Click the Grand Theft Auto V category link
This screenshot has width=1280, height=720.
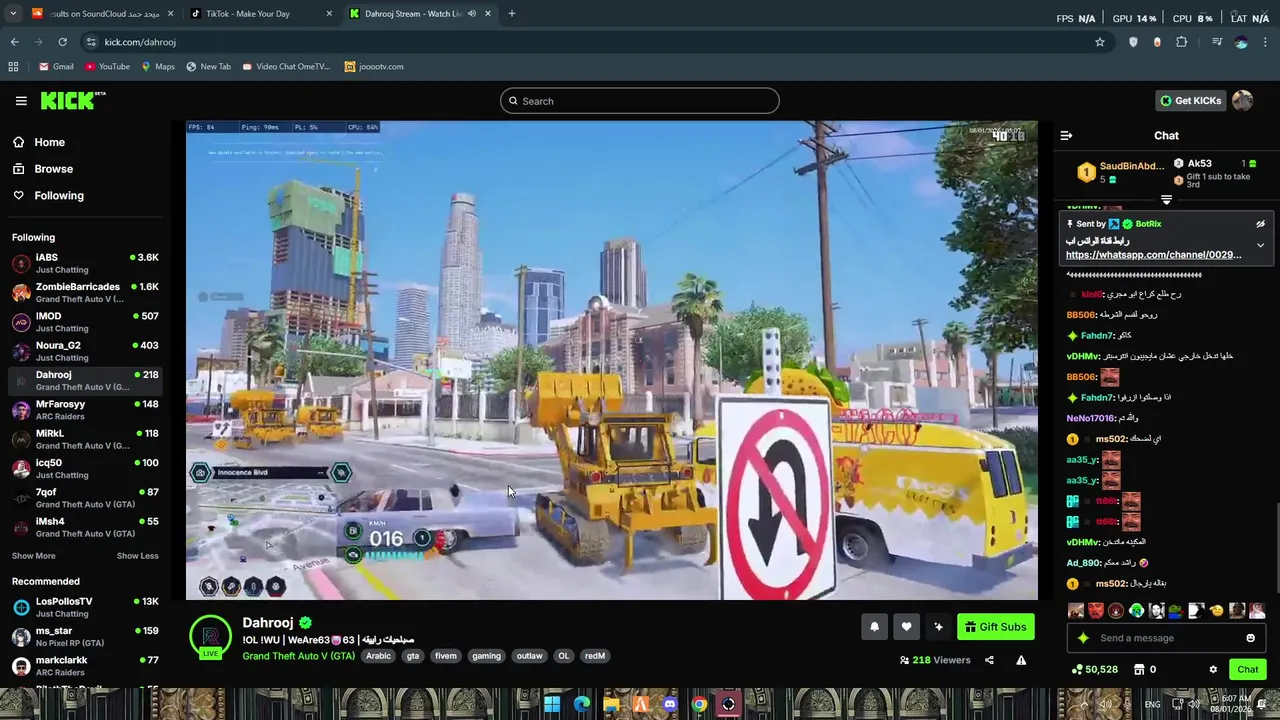click(x=298, y=656)
